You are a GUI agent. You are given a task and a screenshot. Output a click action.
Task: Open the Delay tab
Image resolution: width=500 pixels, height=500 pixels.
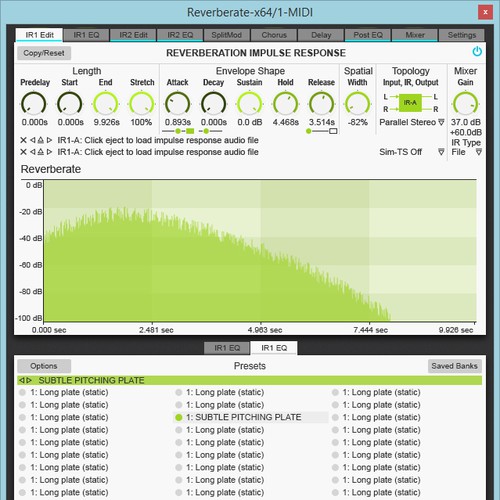click(x=321, y=35)
